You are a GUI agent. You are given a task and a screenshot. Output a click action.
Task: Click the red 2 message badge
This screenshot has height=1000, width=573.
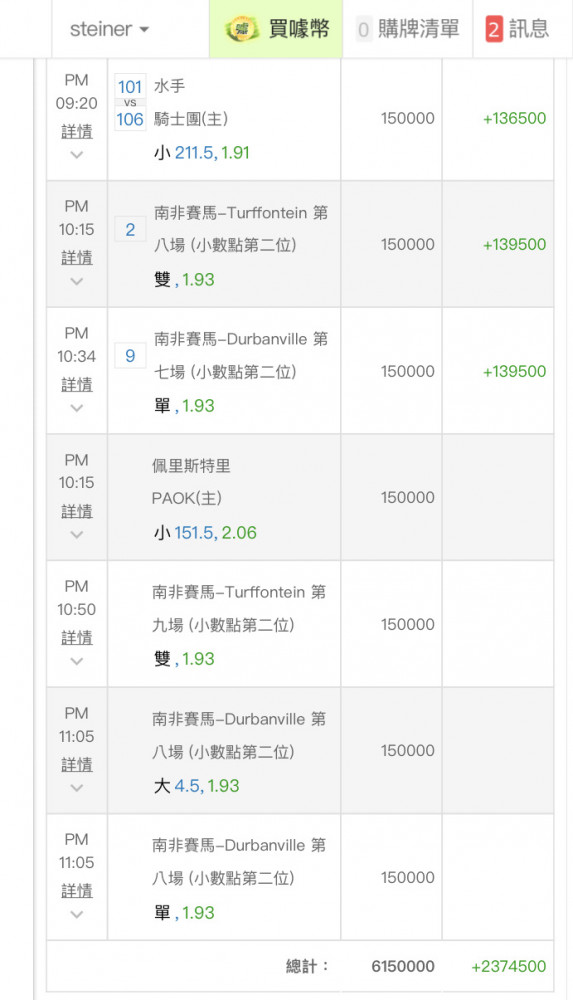click(494, 29)
